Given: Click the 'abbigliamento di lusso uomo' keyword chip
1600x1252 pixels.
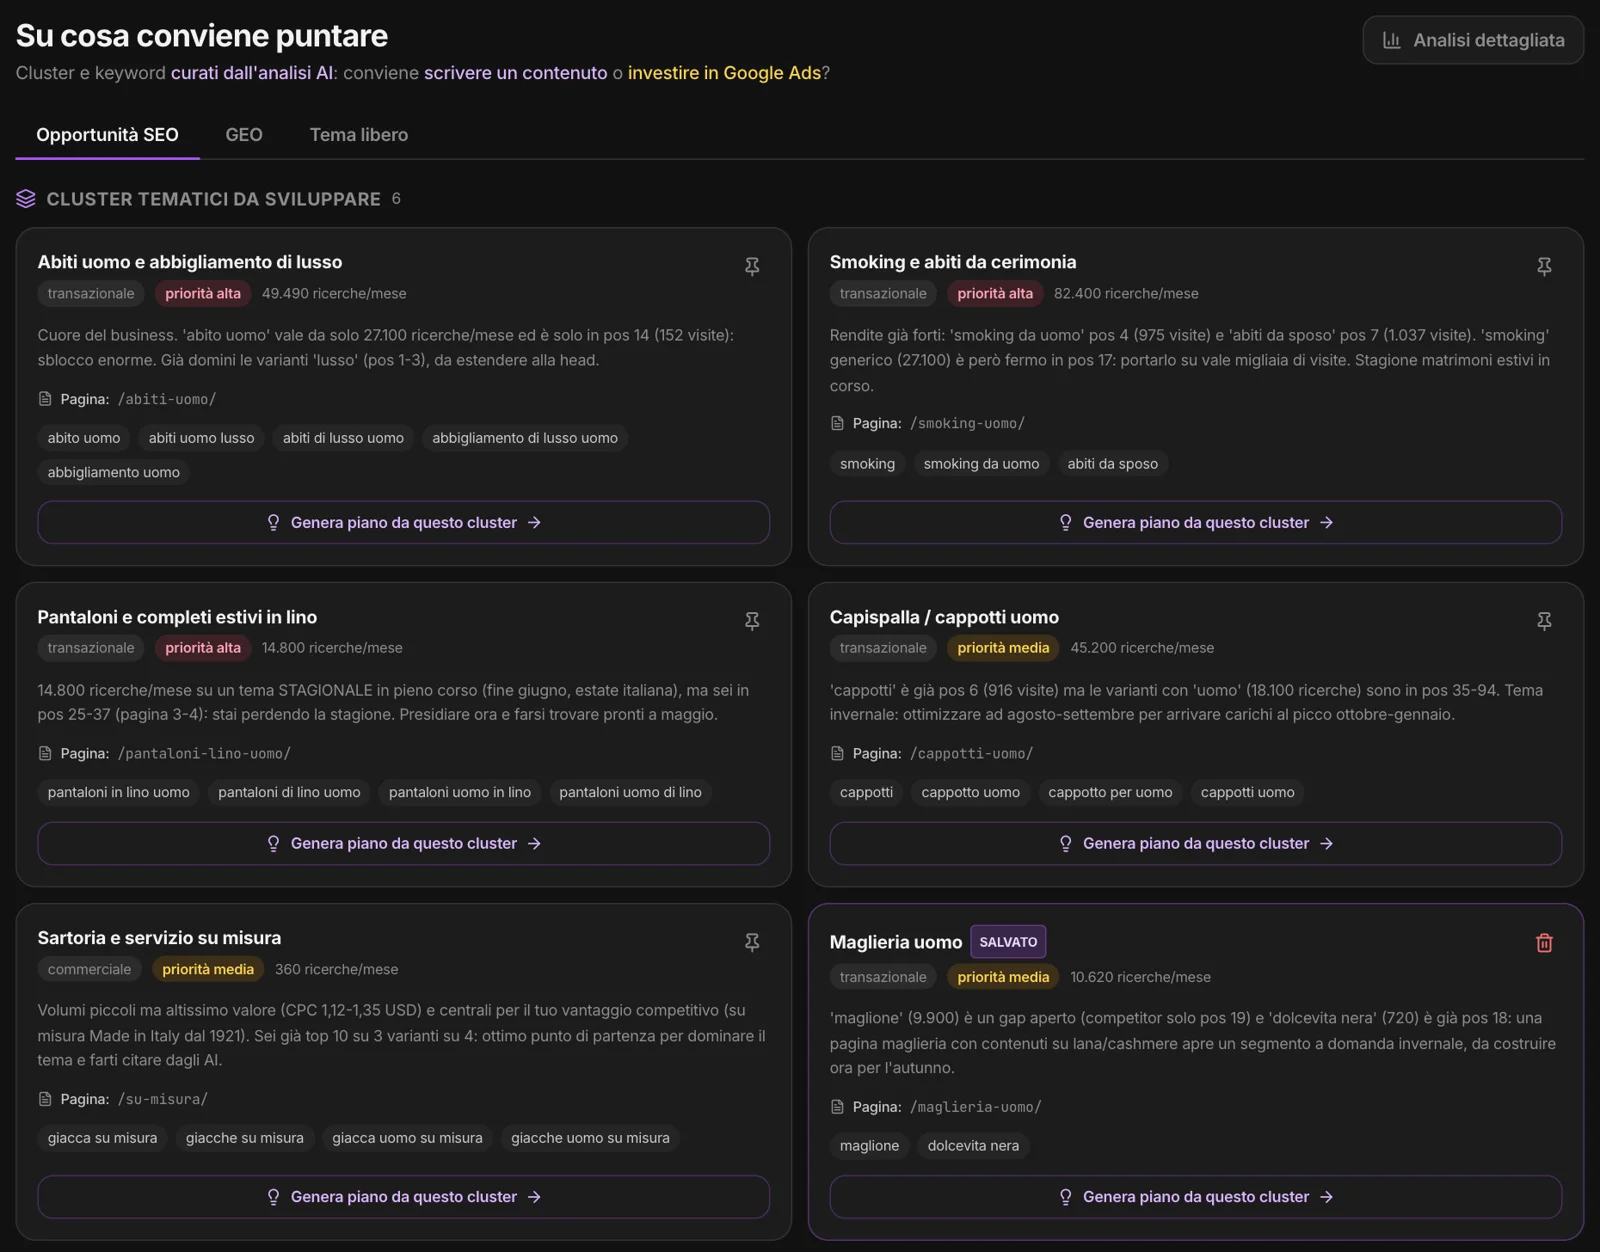Looking at the screenshot, I should pyautogui.click(x=525, y=438).
